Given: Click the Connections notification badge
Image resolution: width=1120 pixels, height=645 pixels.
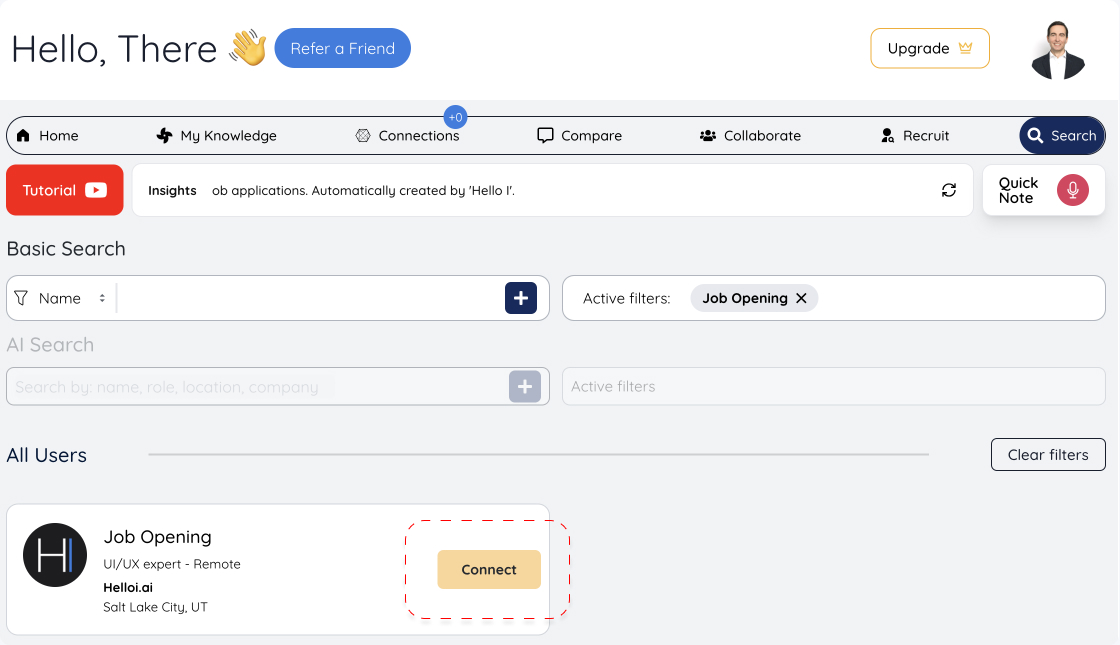Looking at the screenshot, I should (x=455, y=117).
